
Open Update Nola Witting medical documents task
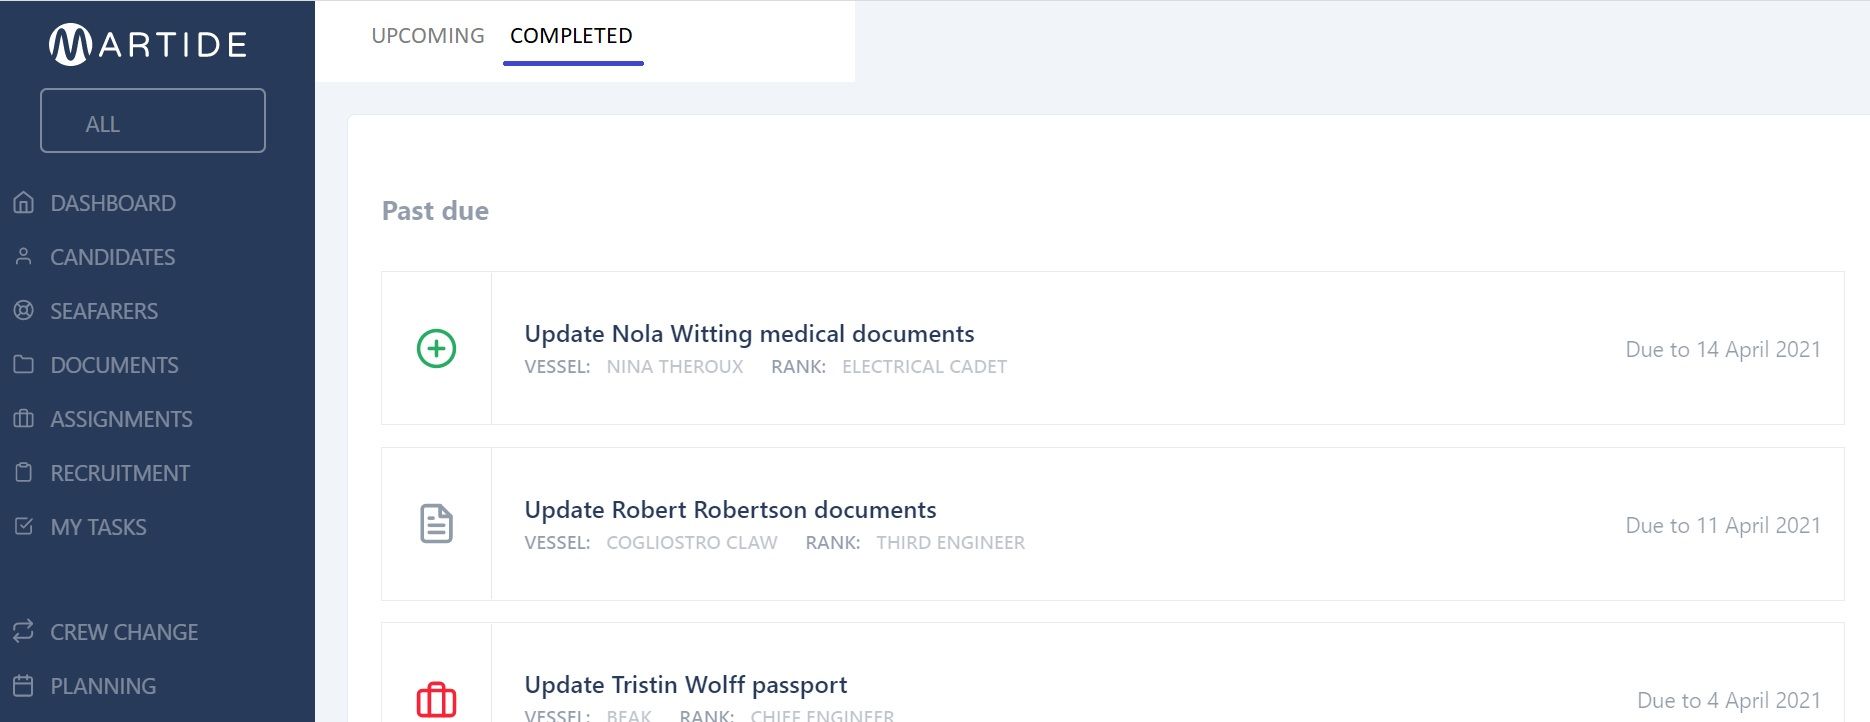pyautogui.click(x=749, y=333)
